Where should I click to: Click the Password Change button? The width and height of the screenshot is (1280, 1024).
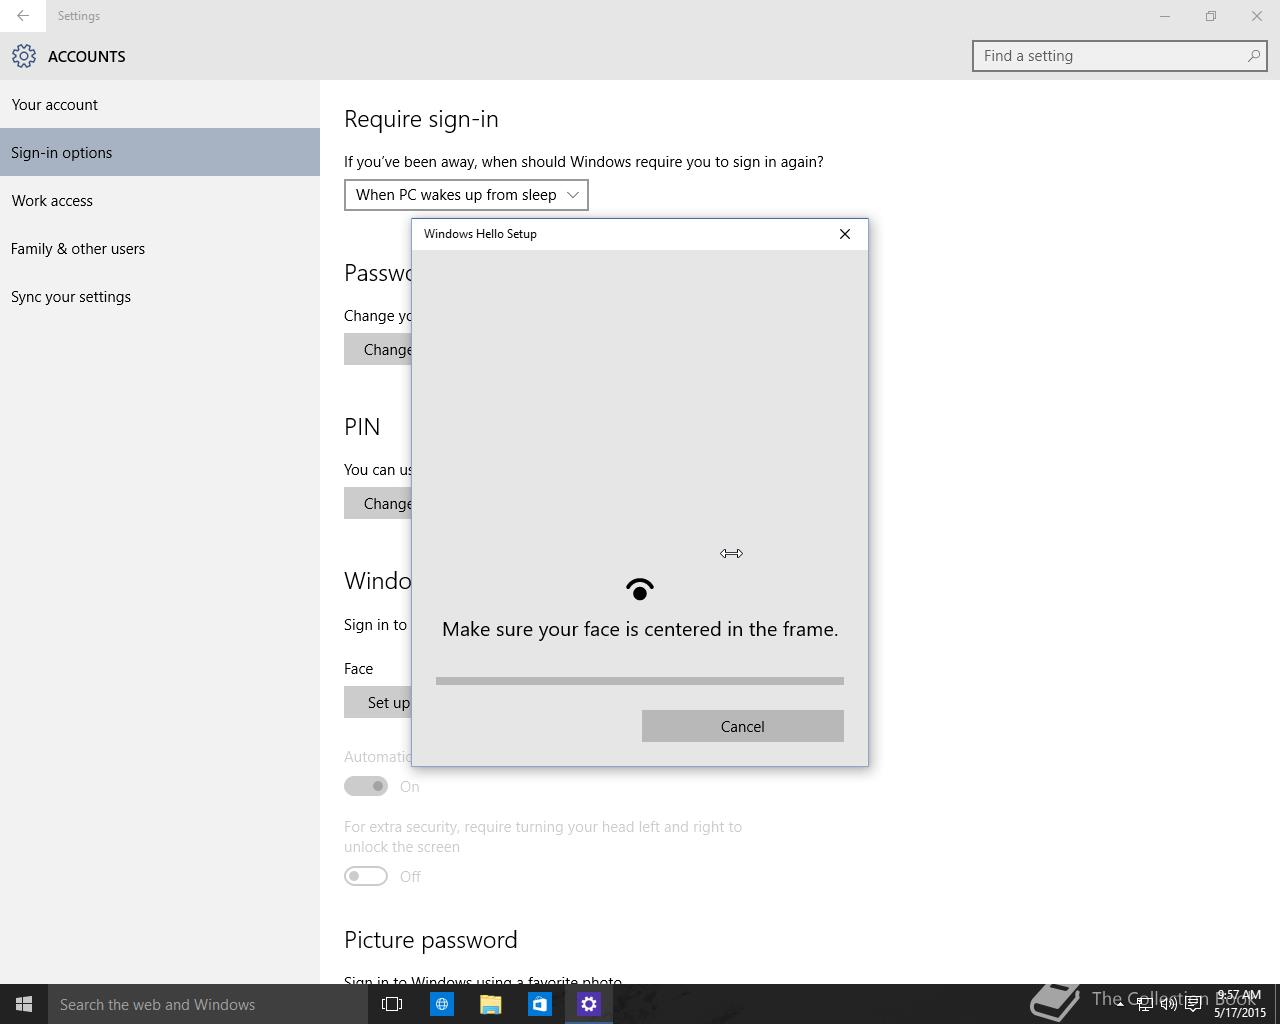(378, 349)
